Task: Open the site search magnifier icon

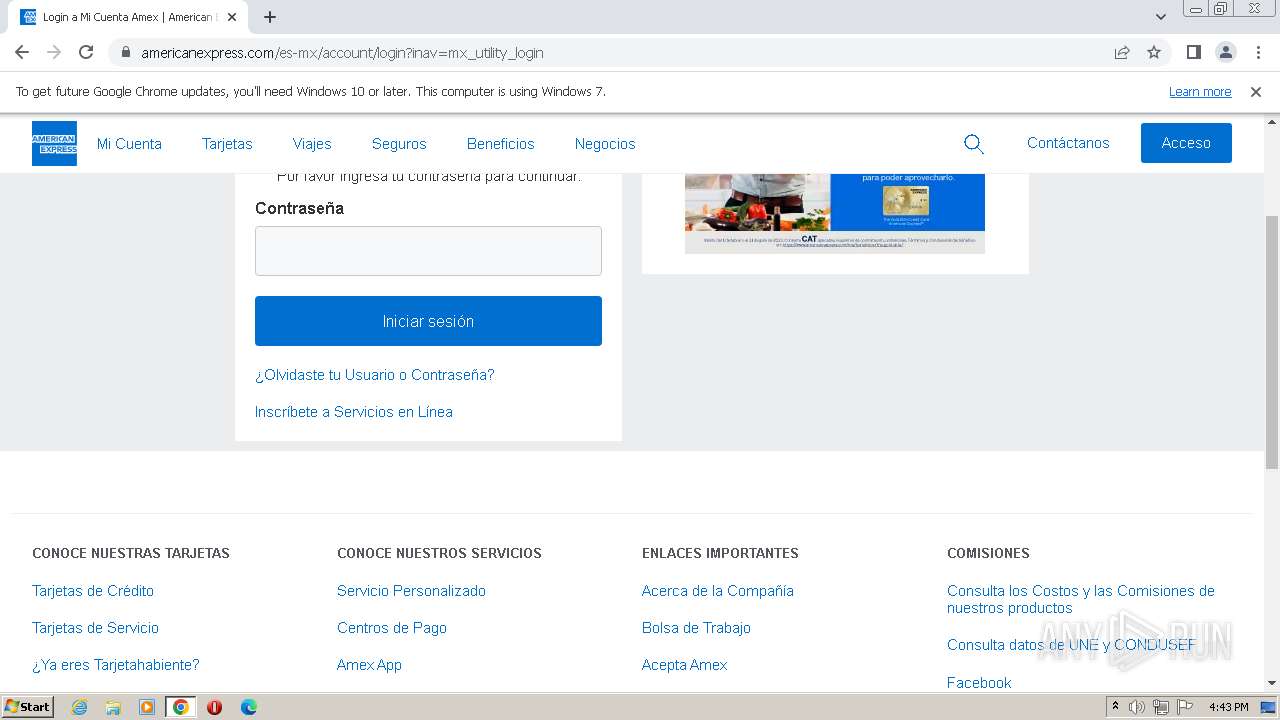Action: pyautogui.click(x=973, y=144)
